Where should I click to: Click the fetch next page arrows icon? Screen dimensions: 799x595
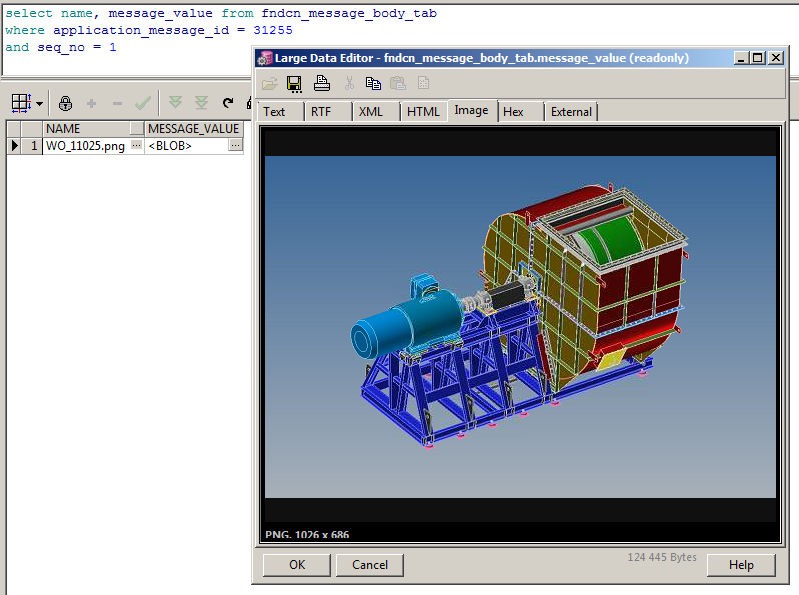pyautogui.click(x=176, y=103)
